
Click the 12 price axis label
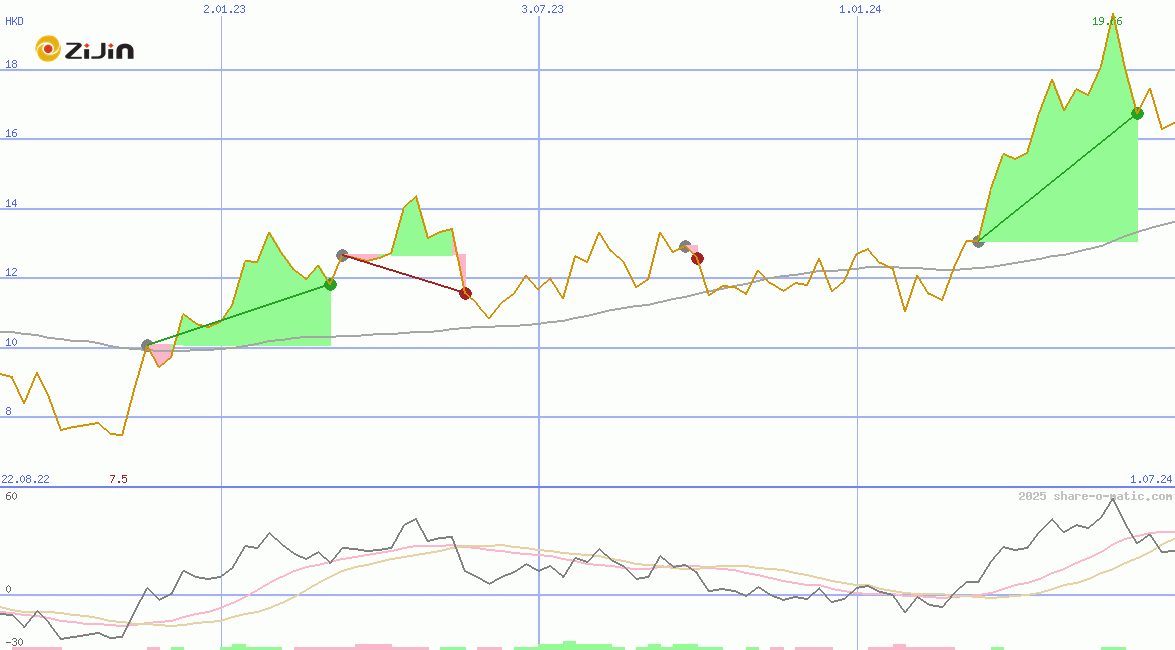(x=11, y=272)
